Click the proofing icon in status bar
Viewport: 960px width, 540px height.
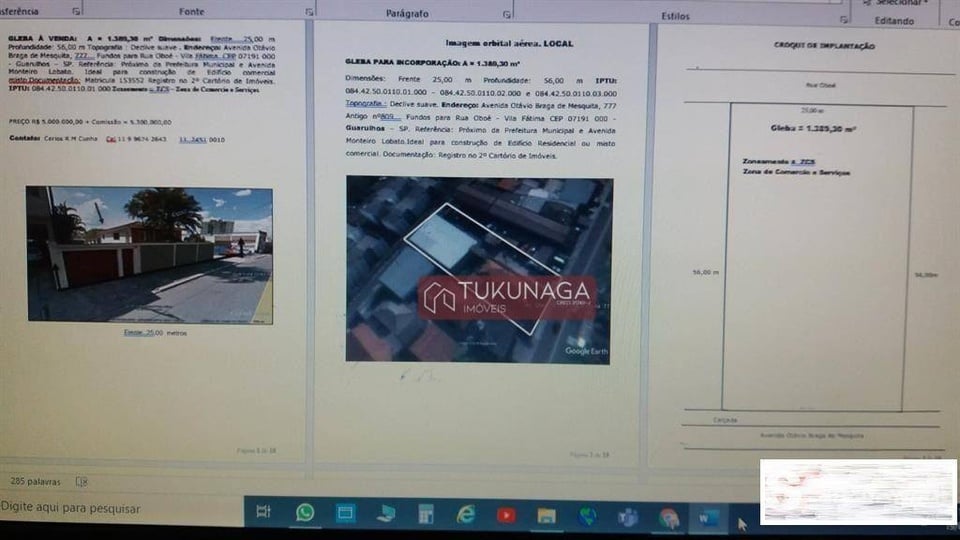coord(81,482)
